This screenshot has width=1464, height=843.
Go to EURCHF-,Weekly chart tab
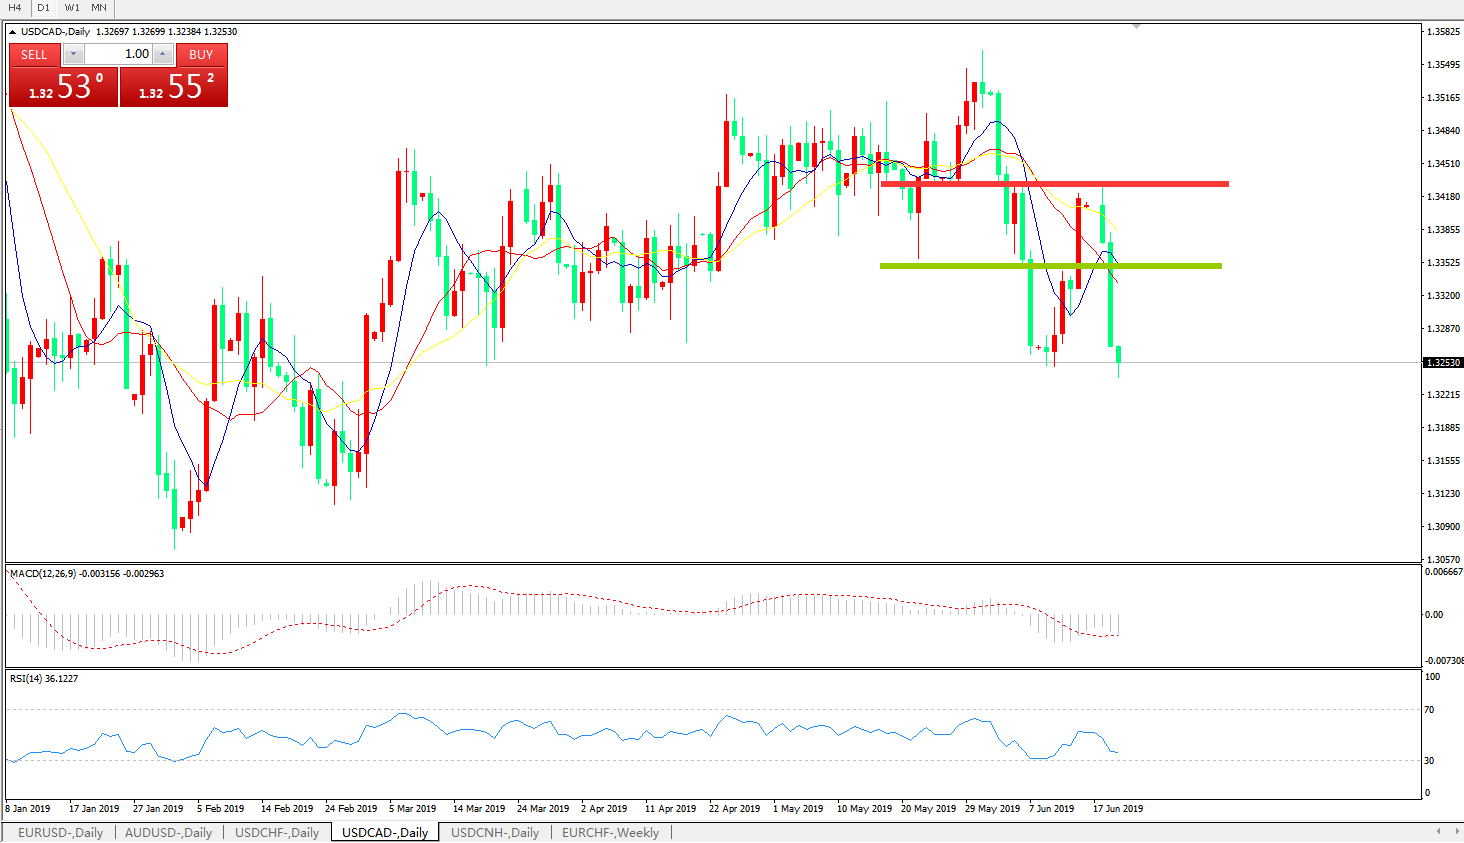point(610,832)
